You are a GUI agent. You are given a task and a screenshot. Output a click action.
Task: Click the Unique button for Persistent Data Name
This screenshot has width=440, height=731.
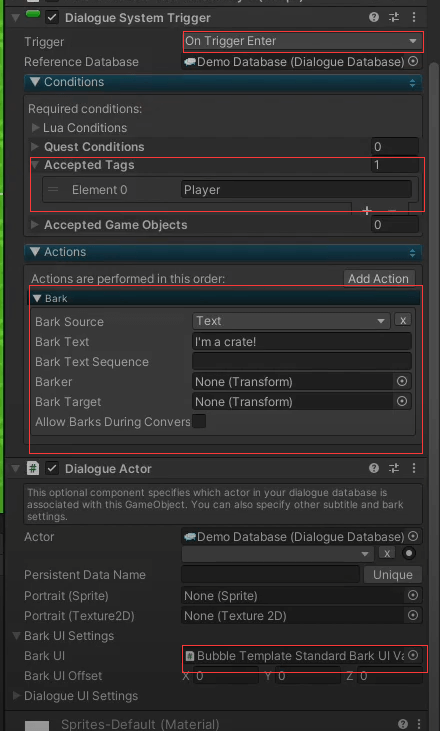pos(392,575)
